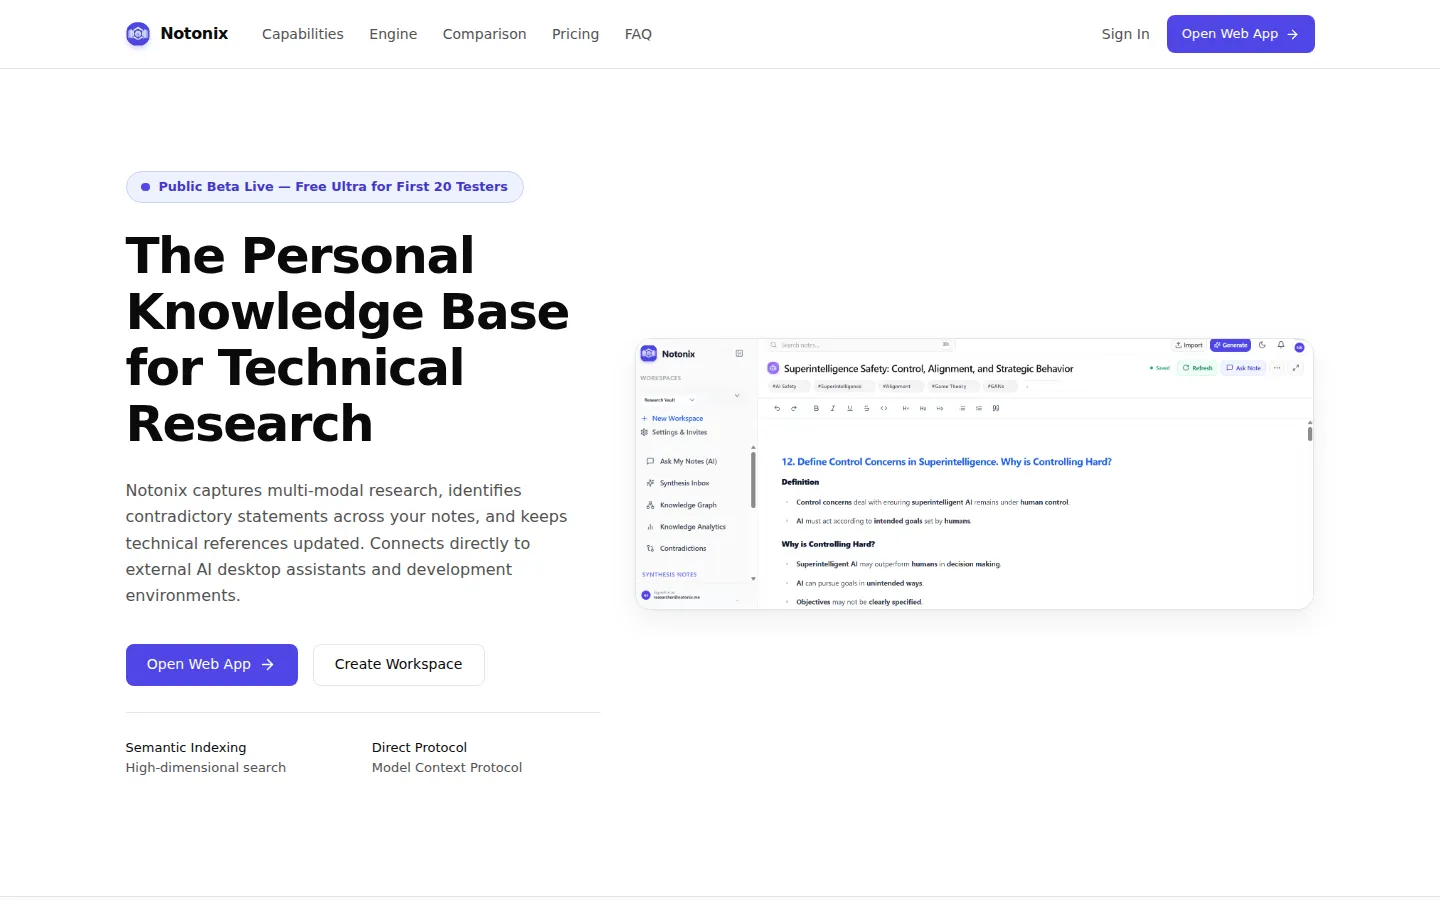The height and width of the screenshot is (900, 1440).
Task: Open the three-dot more options menu
Action: [1277, 368]
